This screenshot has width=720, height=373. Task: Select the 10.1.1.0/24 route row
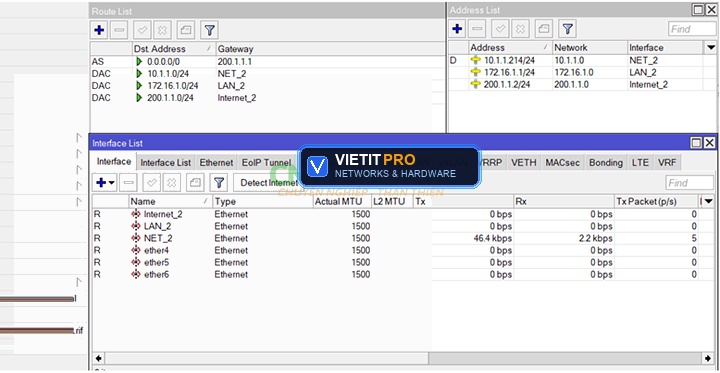pyautogui.click(x=267, y=73)
